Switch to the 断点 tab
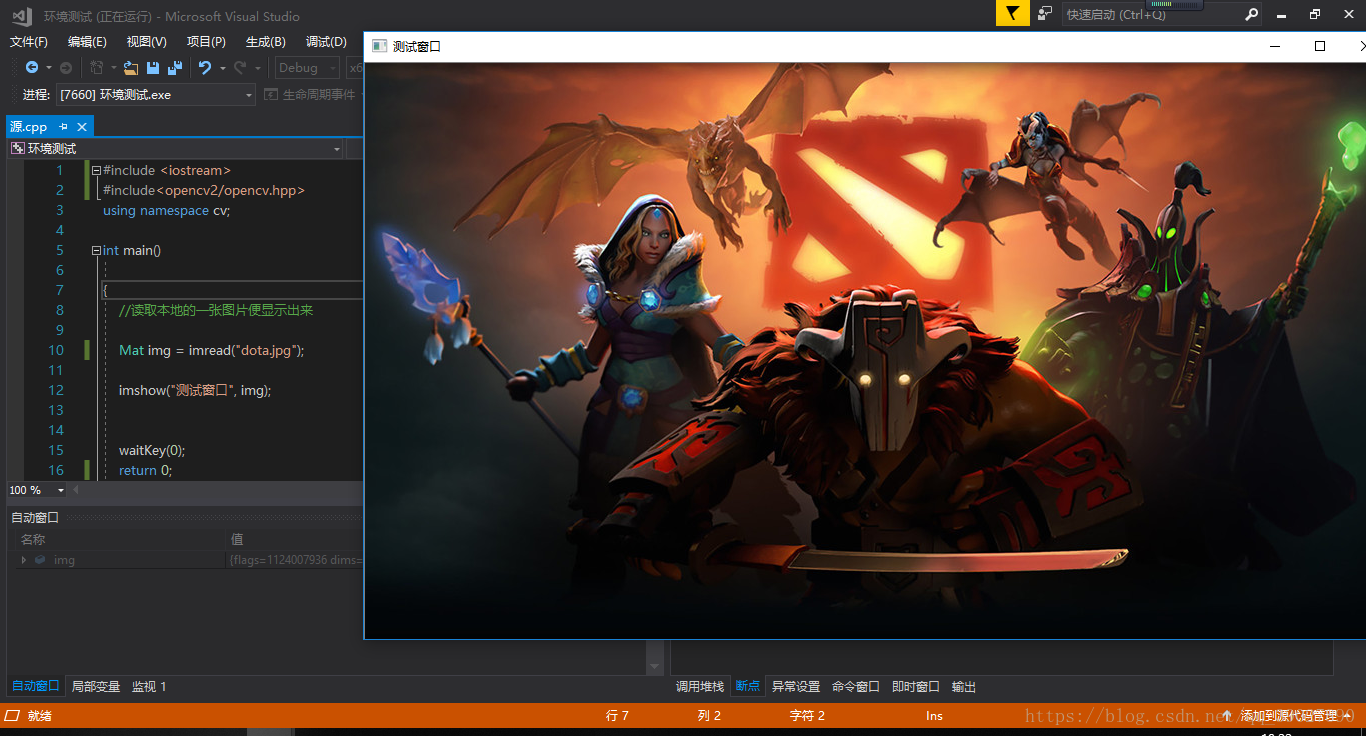1366x736 pixels. pos(748,686)
